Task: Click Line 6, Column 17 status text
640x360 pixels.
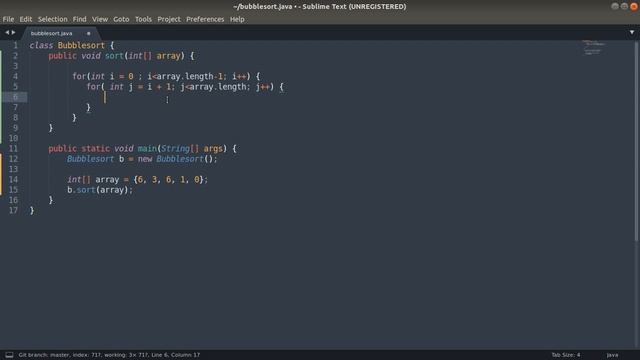Action: (x=176, y=355)
